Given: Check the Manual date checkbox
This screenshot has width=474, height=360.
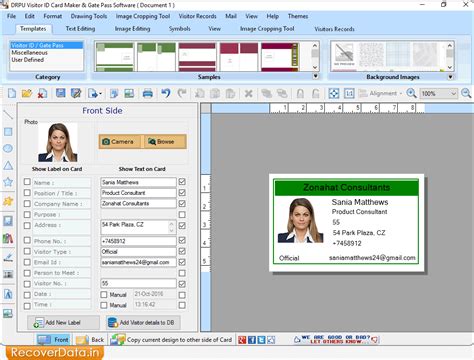Looking at the screenshot, I should tap(104, 295).
